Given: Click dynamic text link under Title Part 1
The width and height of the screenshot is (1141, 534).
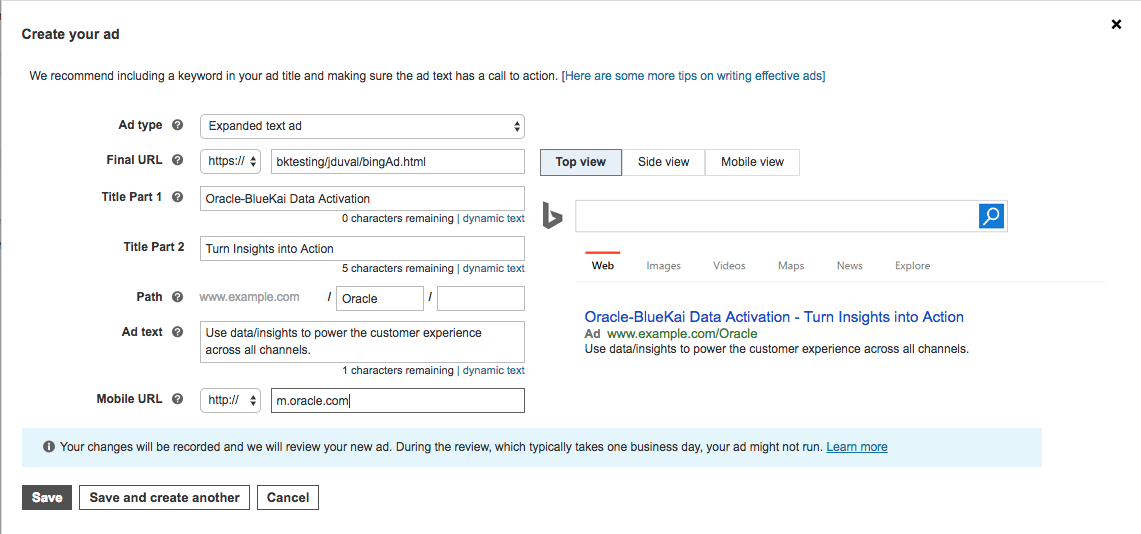Looking at the screenshot, I should click(x=493, y=218).
